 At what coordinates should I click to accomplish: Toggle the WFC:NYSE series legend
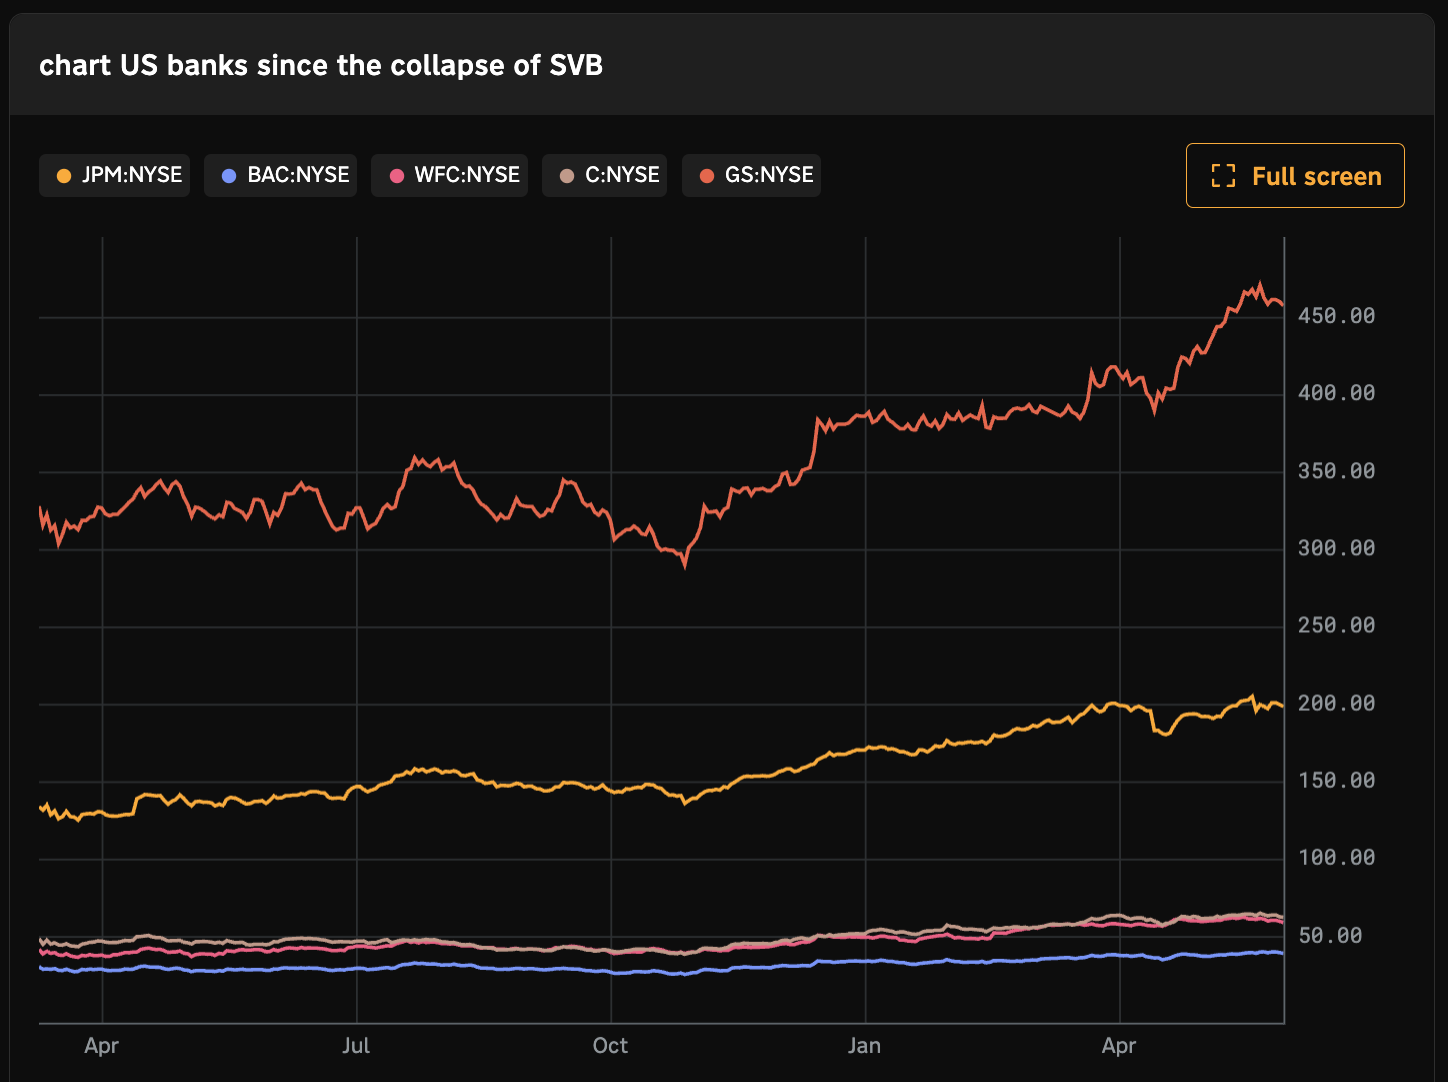(449, 175)
